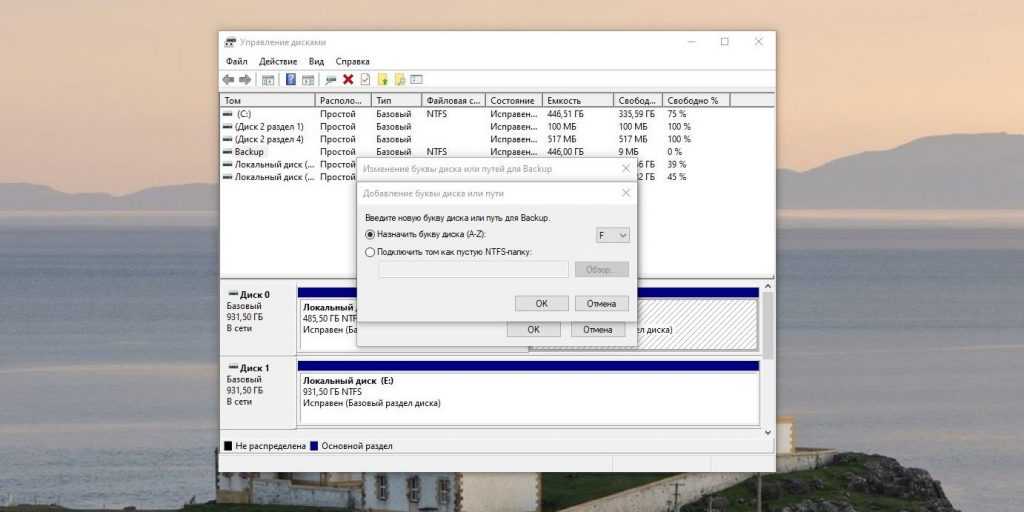Screen dimensions: 1024x512
Task: Select 'Назначить букву диска (A-Z)' radio button
Action: coord(370,234)
